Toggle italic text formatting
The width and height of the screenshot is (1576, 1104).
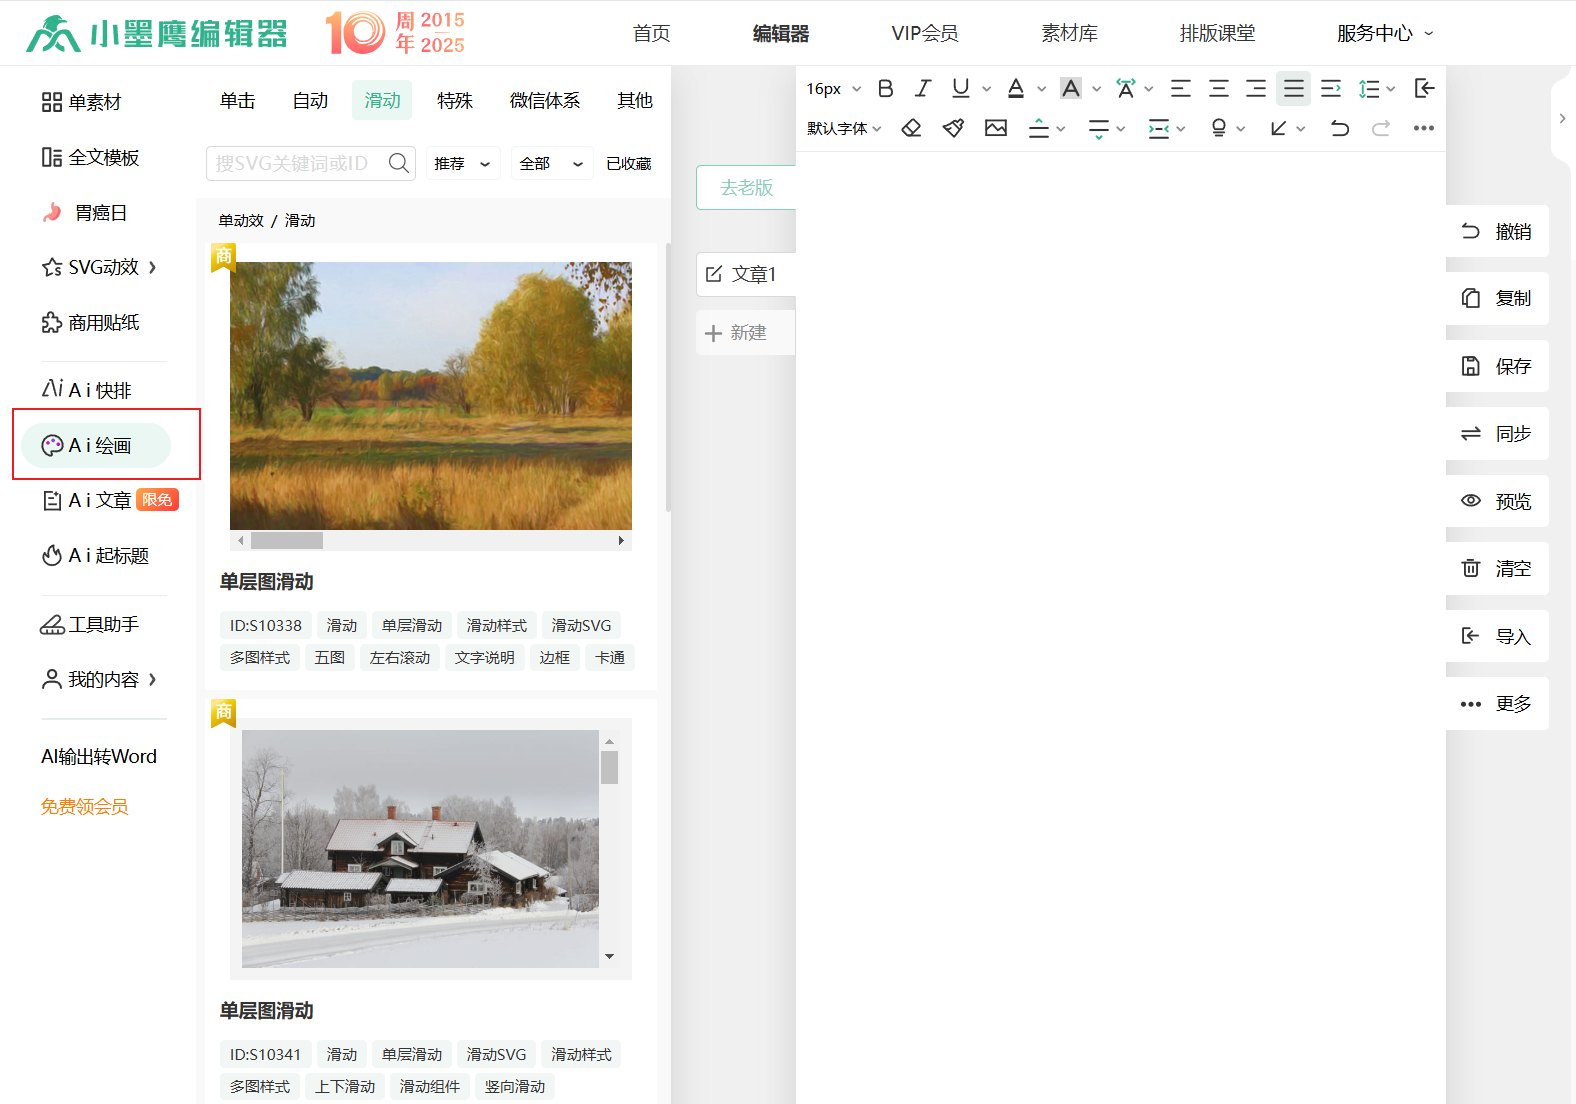point(923,89)
